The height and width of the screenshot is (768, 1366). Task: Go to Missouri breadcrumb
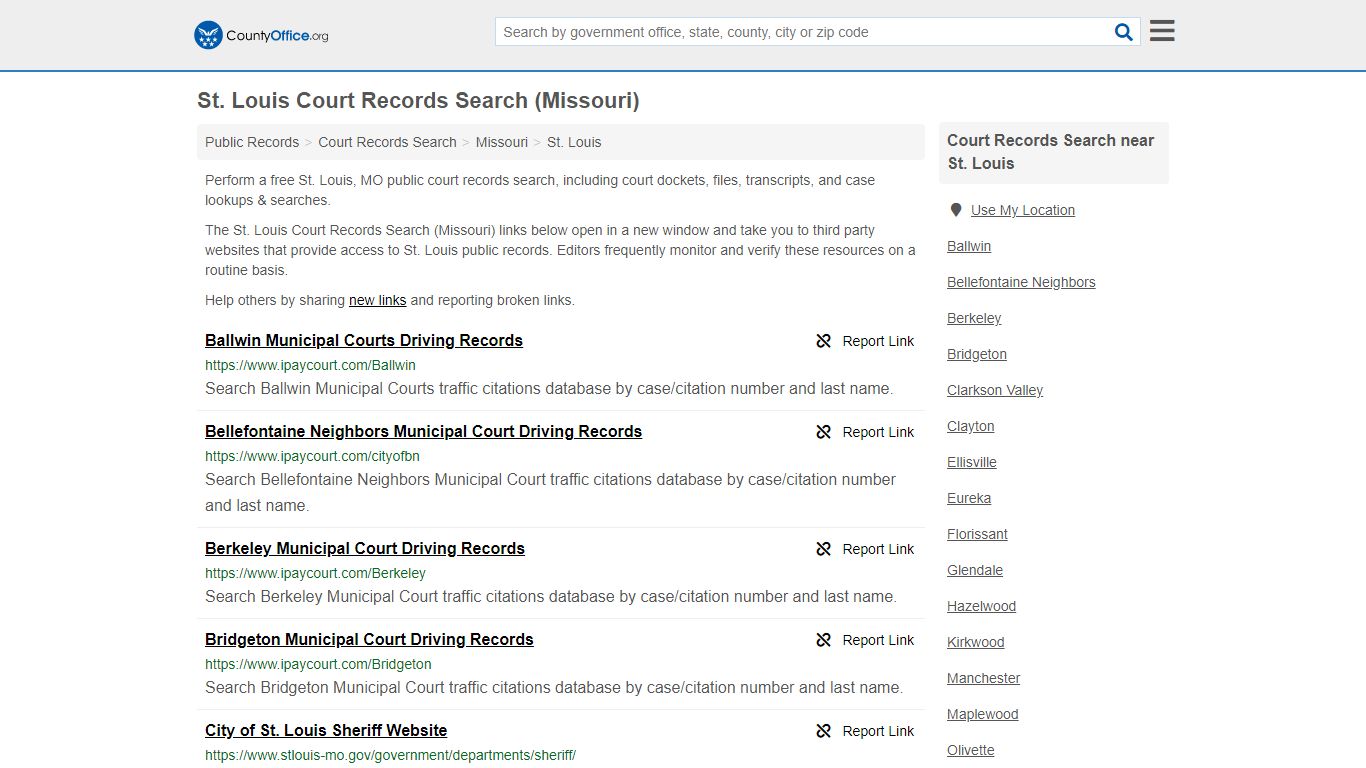coord(502,142)
